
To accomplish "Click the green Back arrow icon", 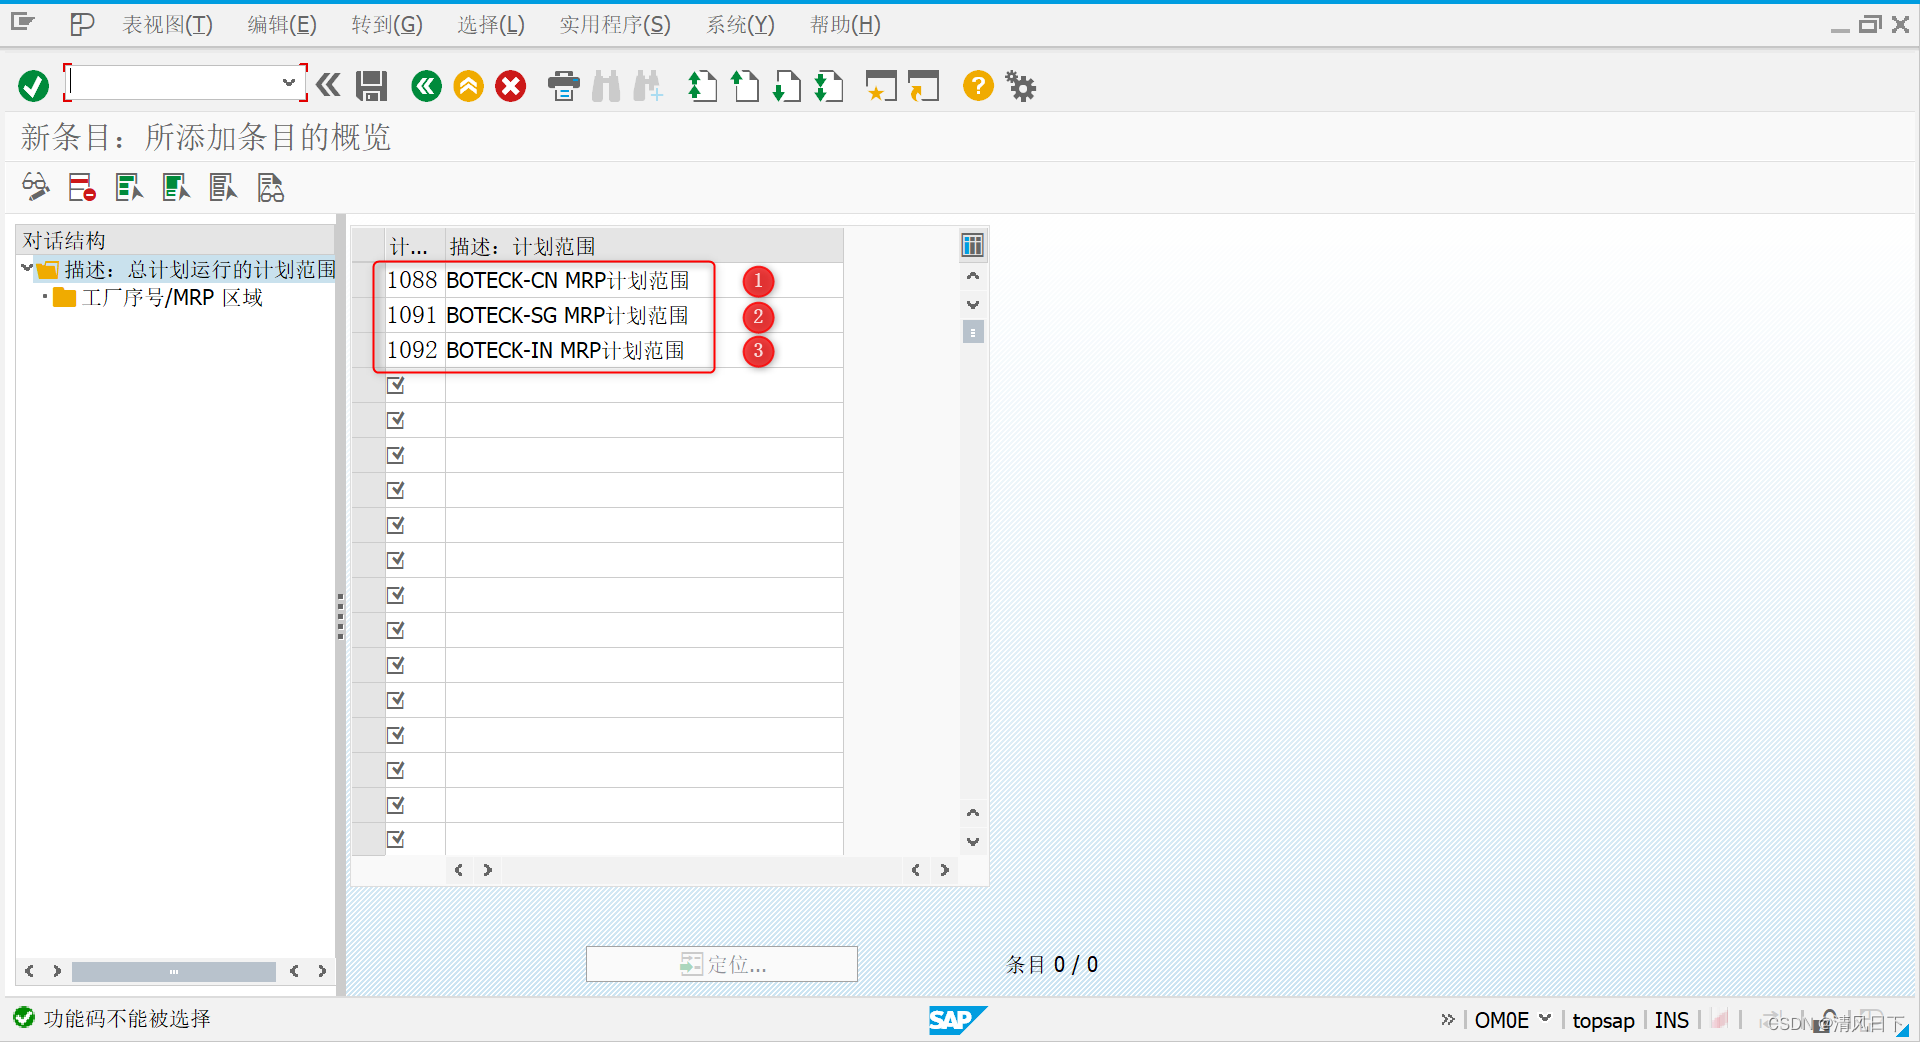I will pos(426,86).
